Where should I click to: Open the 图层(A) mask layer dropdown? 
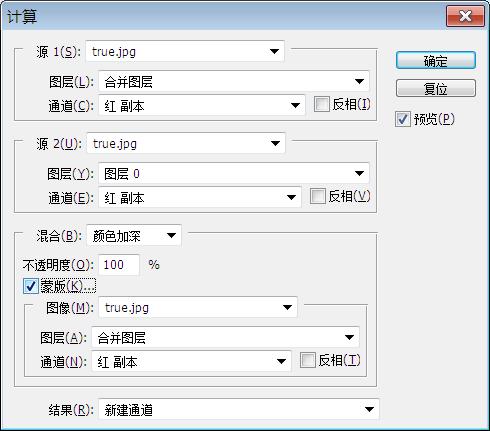point(226,337)
